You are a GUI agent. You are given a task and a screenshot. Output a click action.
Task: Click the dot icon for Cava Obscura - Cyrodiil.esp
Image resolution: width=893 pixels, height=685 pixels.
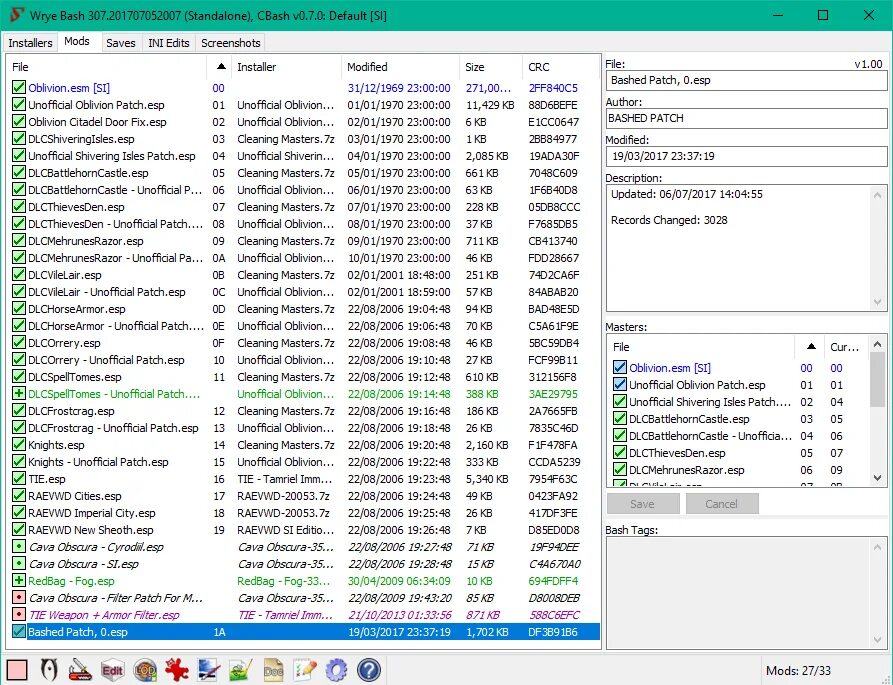(x=19, y=547)
